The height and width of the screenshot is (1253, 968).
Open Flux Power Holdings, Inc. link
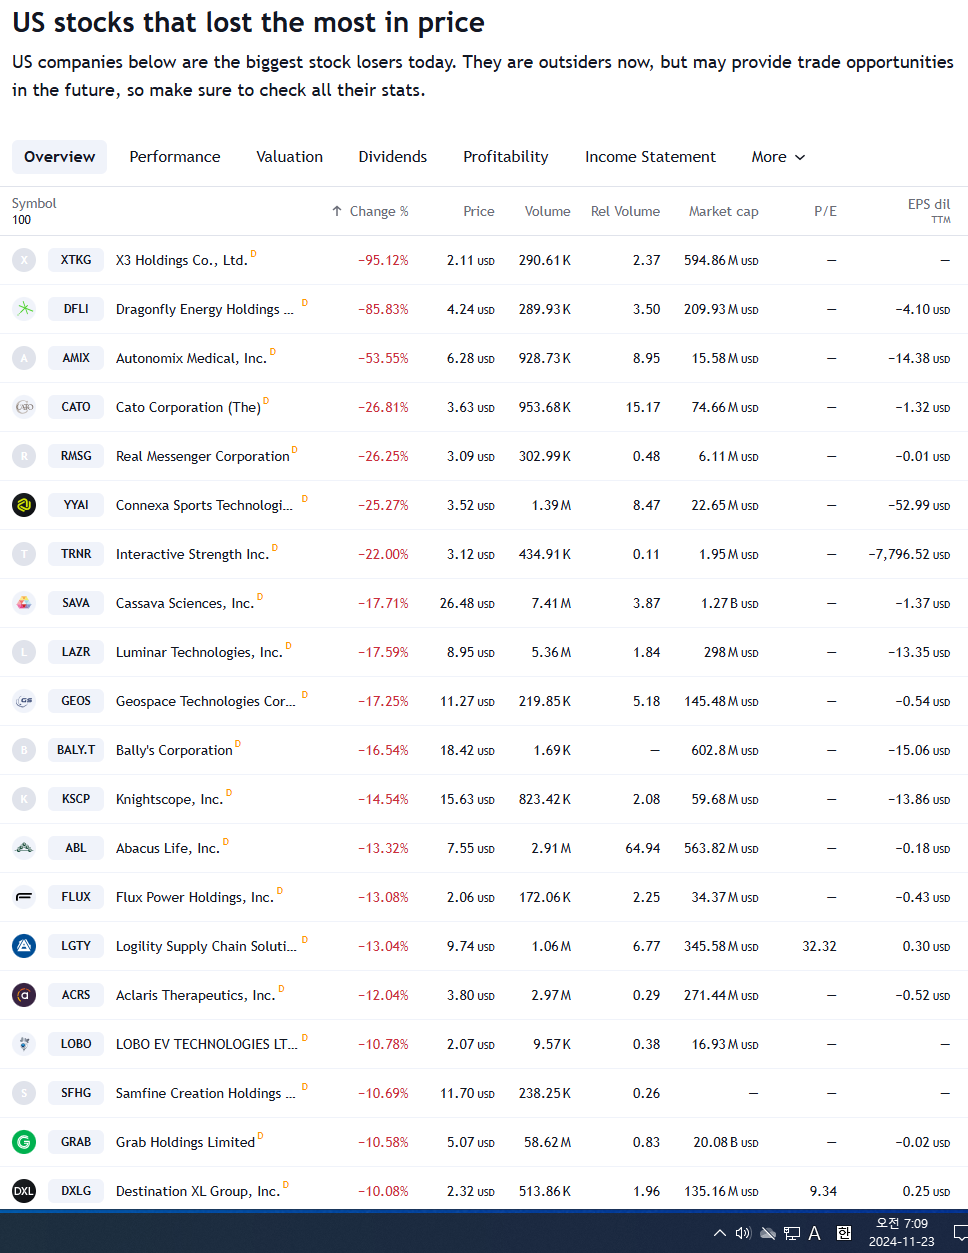click(x=195, y=897)
